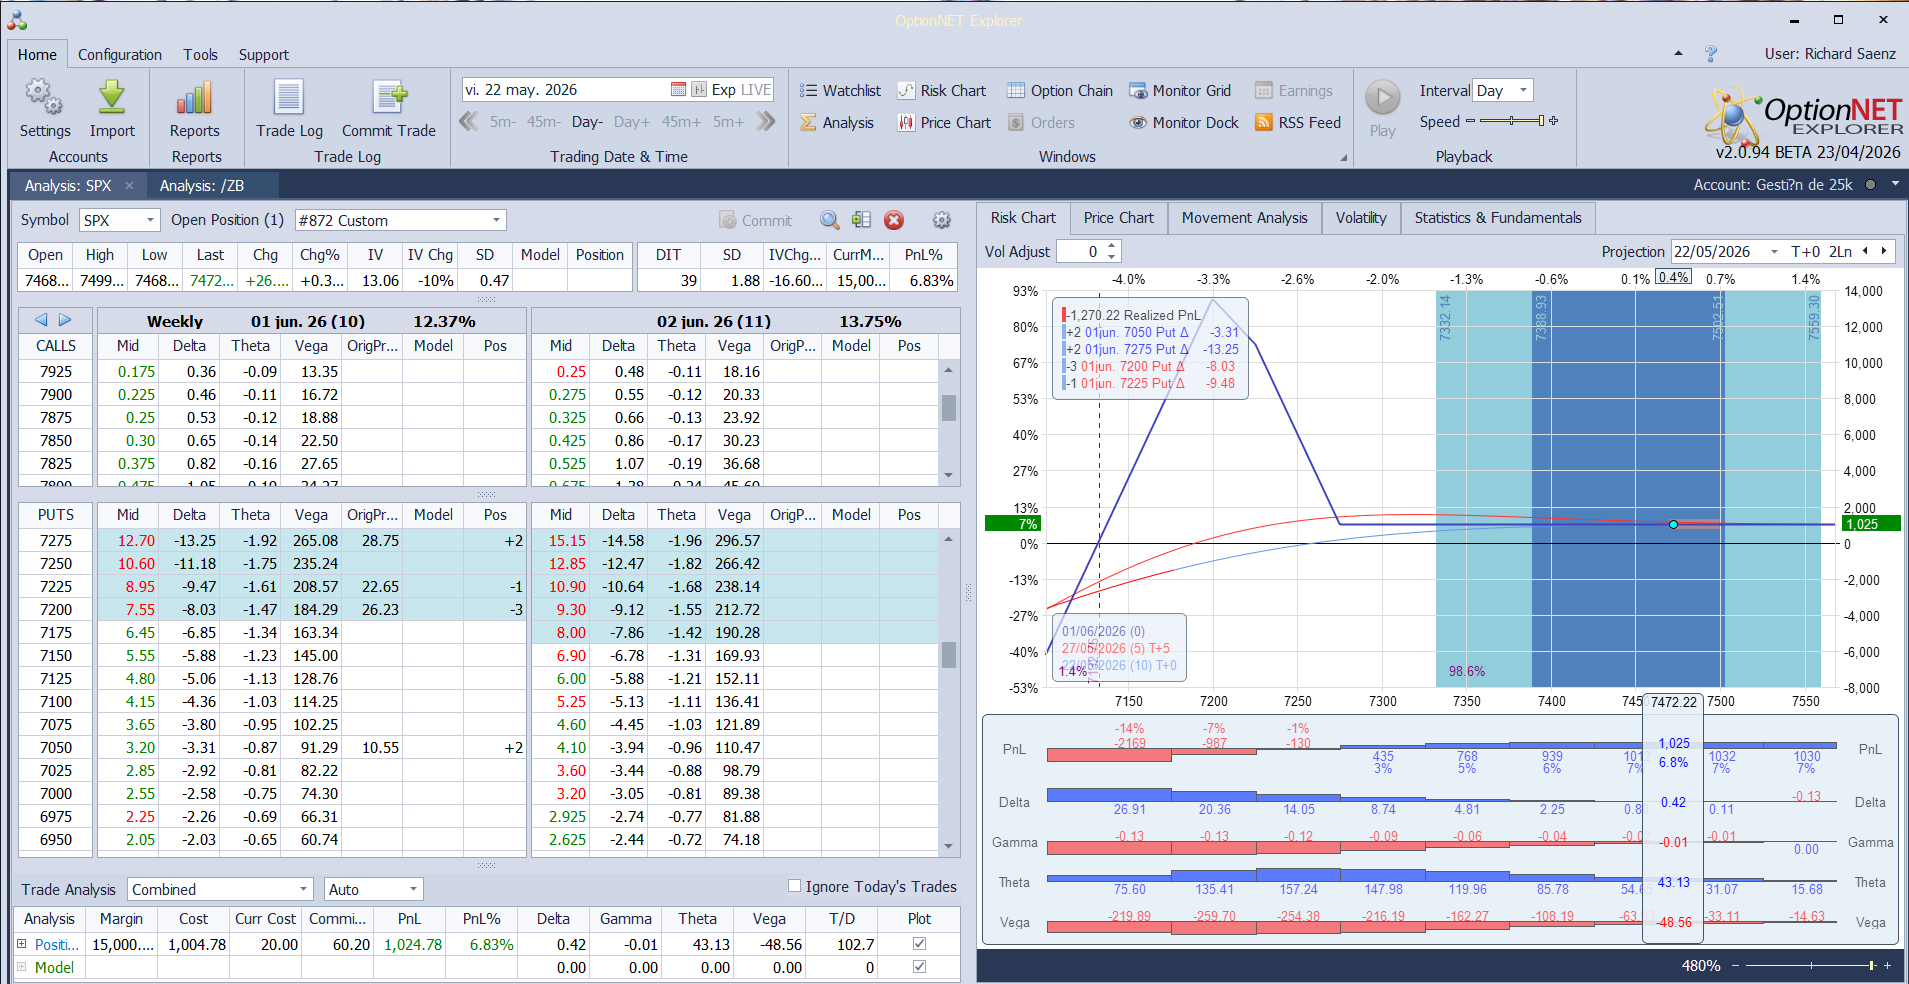
Task: Open the Statistics & Fundamentals tab
Action: point(1498,218)
